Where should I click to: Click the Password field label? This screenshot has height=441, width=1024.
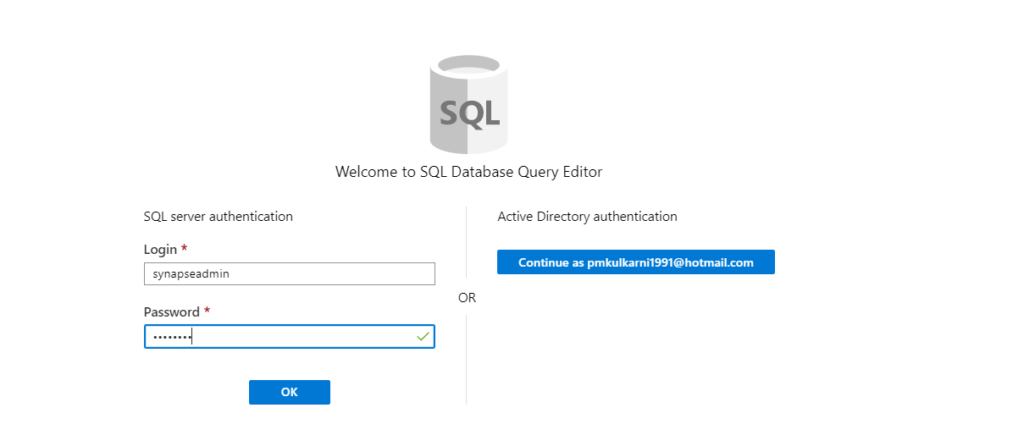[172, 311]
